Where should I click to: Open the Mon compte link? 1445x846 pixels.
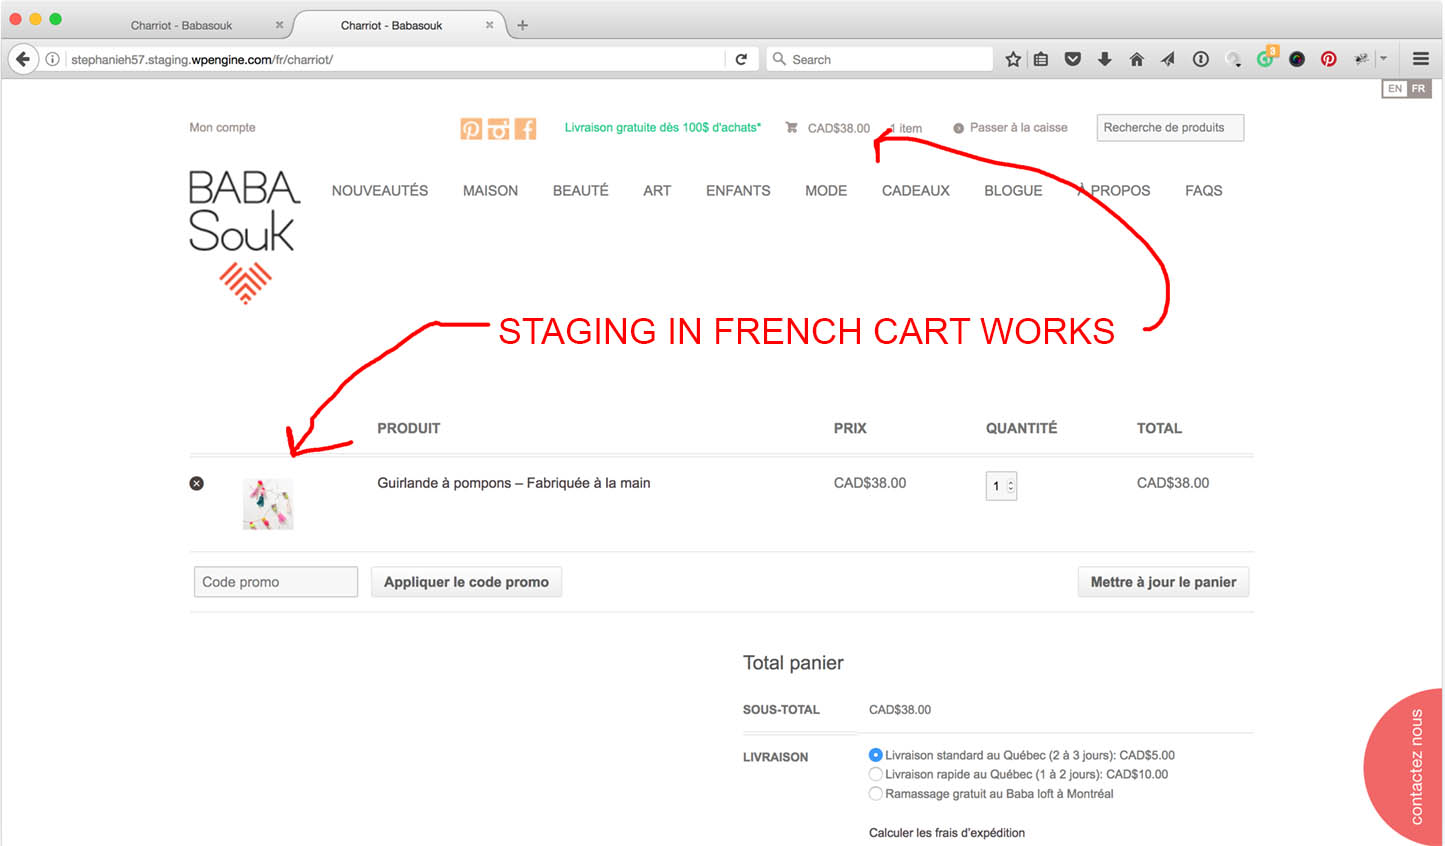pyautogui.click(x=222, y=128)
